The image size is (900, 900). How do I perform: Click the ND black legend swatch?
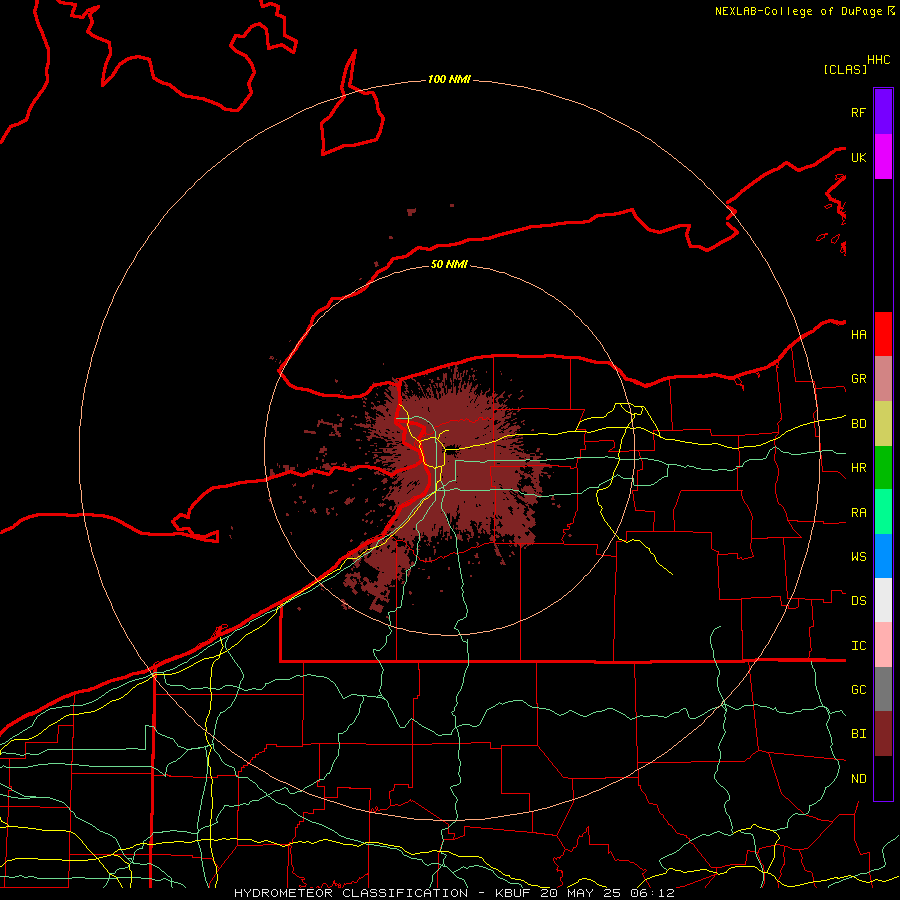tap(883, 778)
